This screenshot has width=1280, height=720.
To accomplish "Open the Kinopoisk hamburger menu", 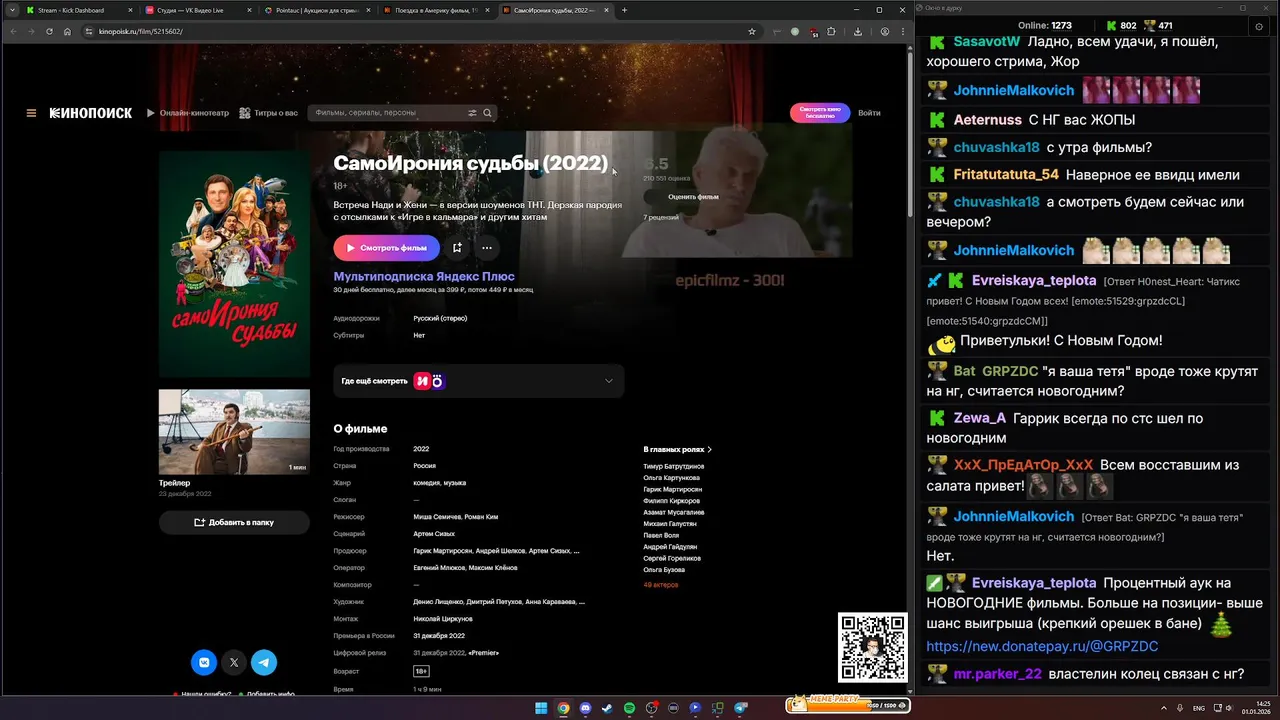I will (x=31, y=113).
